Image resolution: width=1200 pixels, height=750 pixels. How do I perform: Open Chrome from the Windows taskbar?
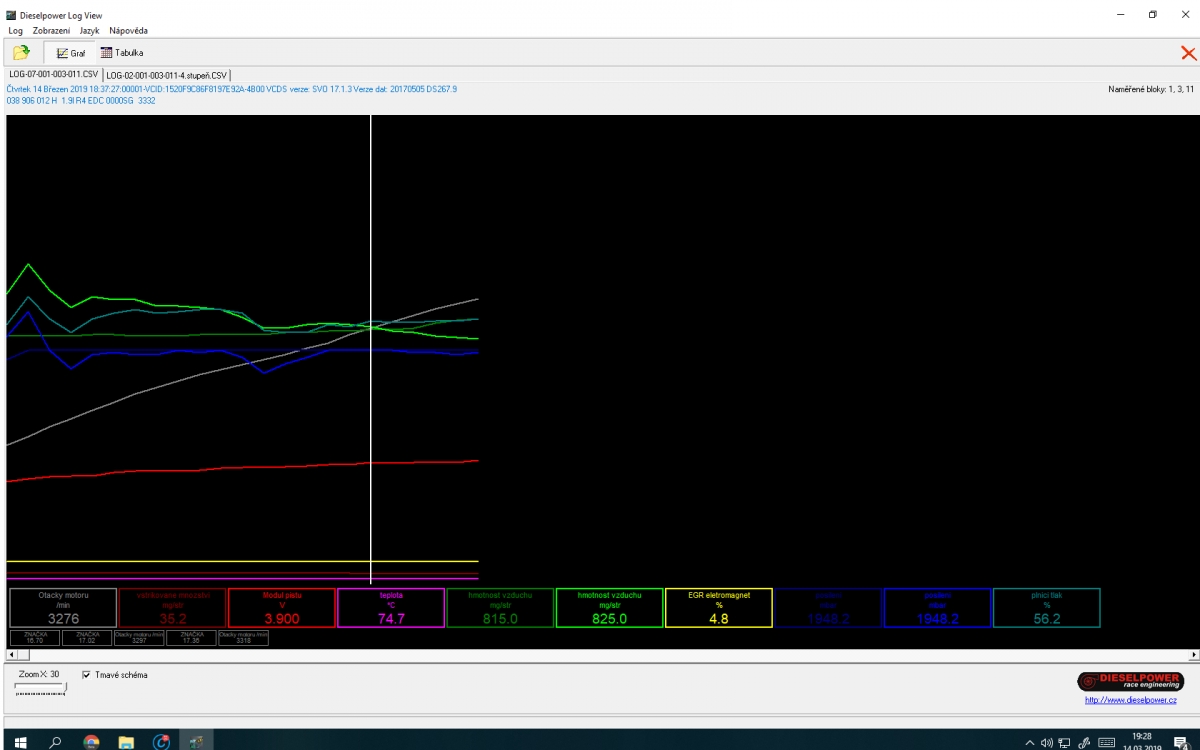[x=91, y=742]
